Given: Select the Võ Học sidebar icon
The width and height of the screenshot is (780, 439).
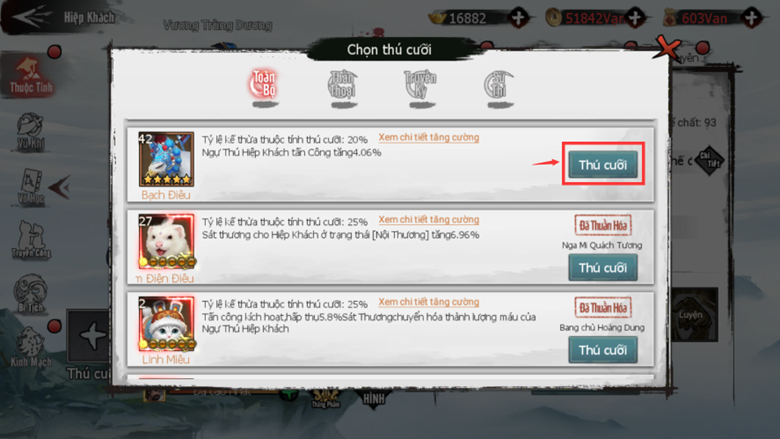Looking at the screenshot, I should [x=30, y=186].
